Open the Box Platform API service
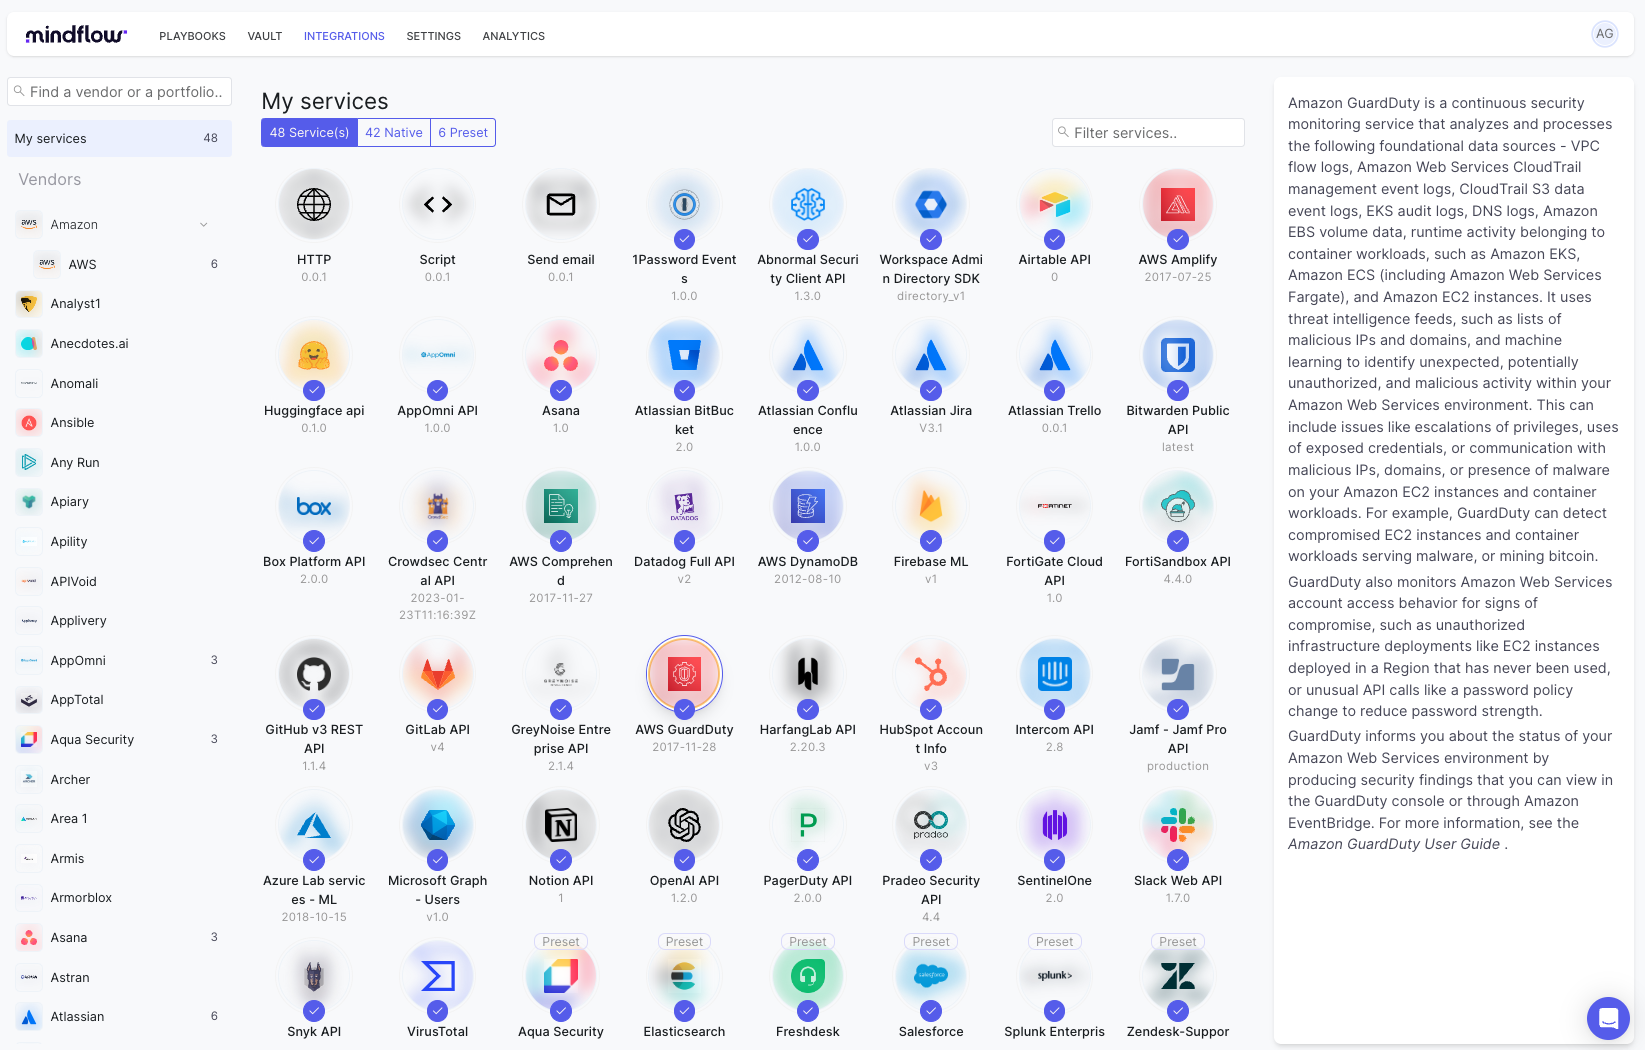 point(314,506)
